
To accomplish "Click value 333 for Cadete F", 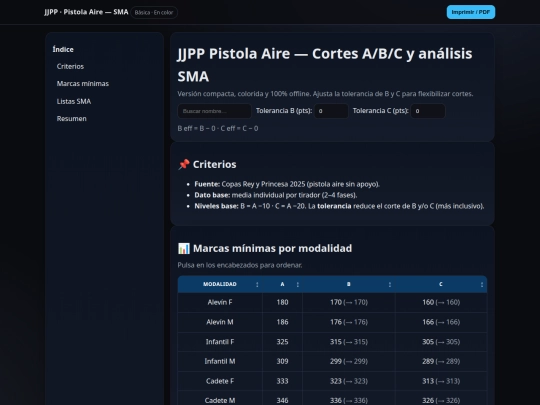I will coord(282,381).
